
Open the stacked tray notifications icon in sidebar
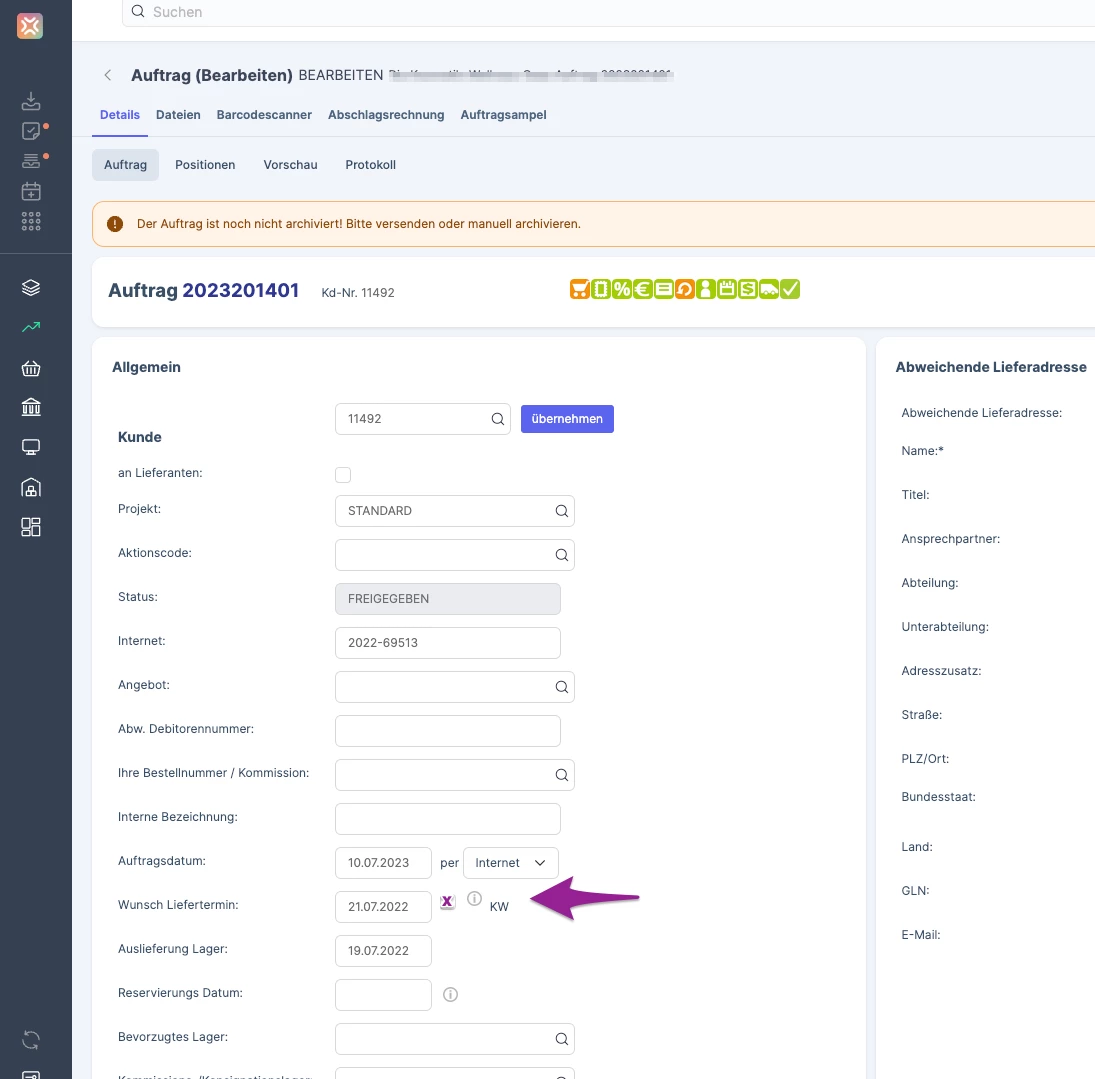pyautogui.click(x=31, y=161)
